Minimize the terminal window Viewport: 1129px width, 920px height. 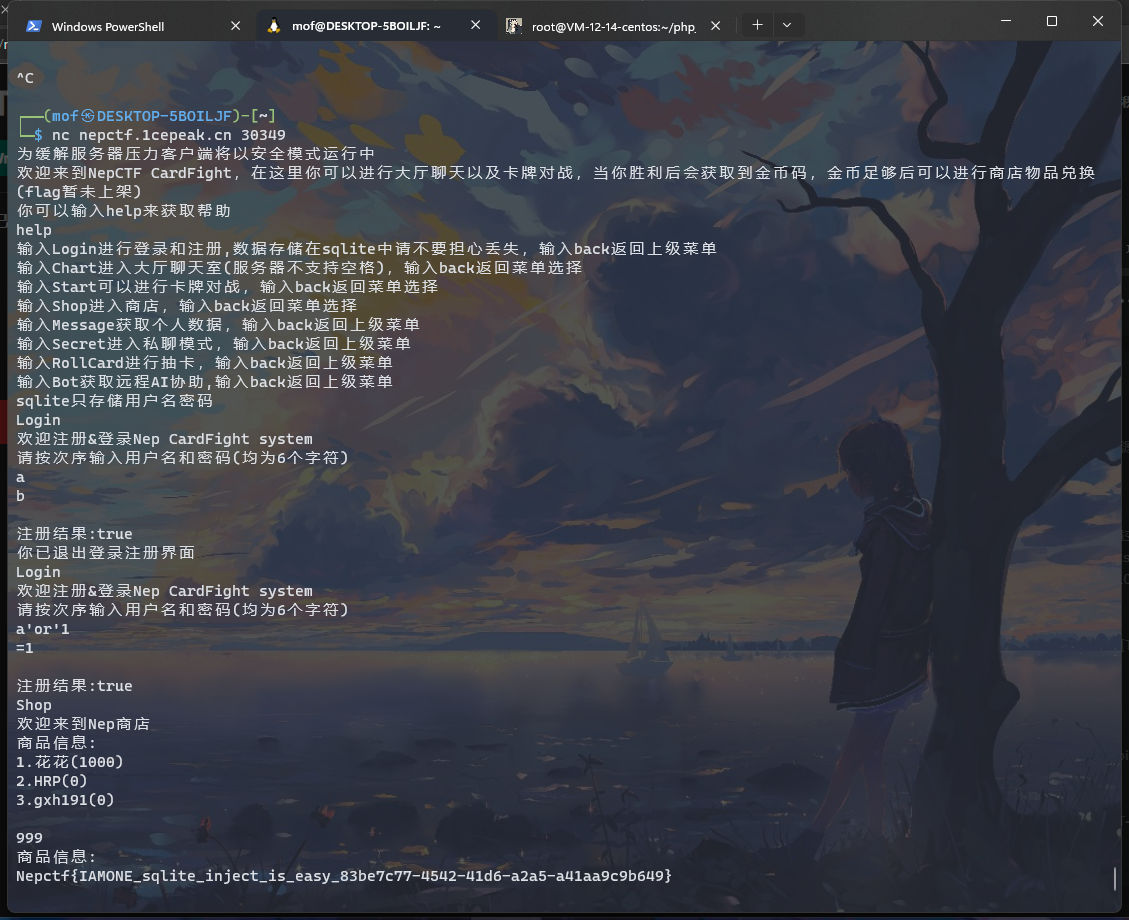click(x=1006, y=21)
